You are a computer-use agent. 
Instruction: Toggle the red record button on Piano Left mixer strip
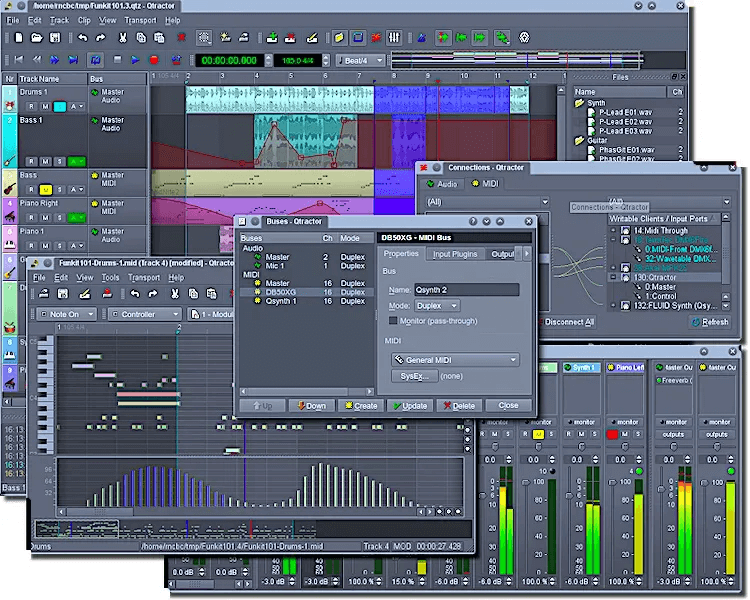click(612, 434)
